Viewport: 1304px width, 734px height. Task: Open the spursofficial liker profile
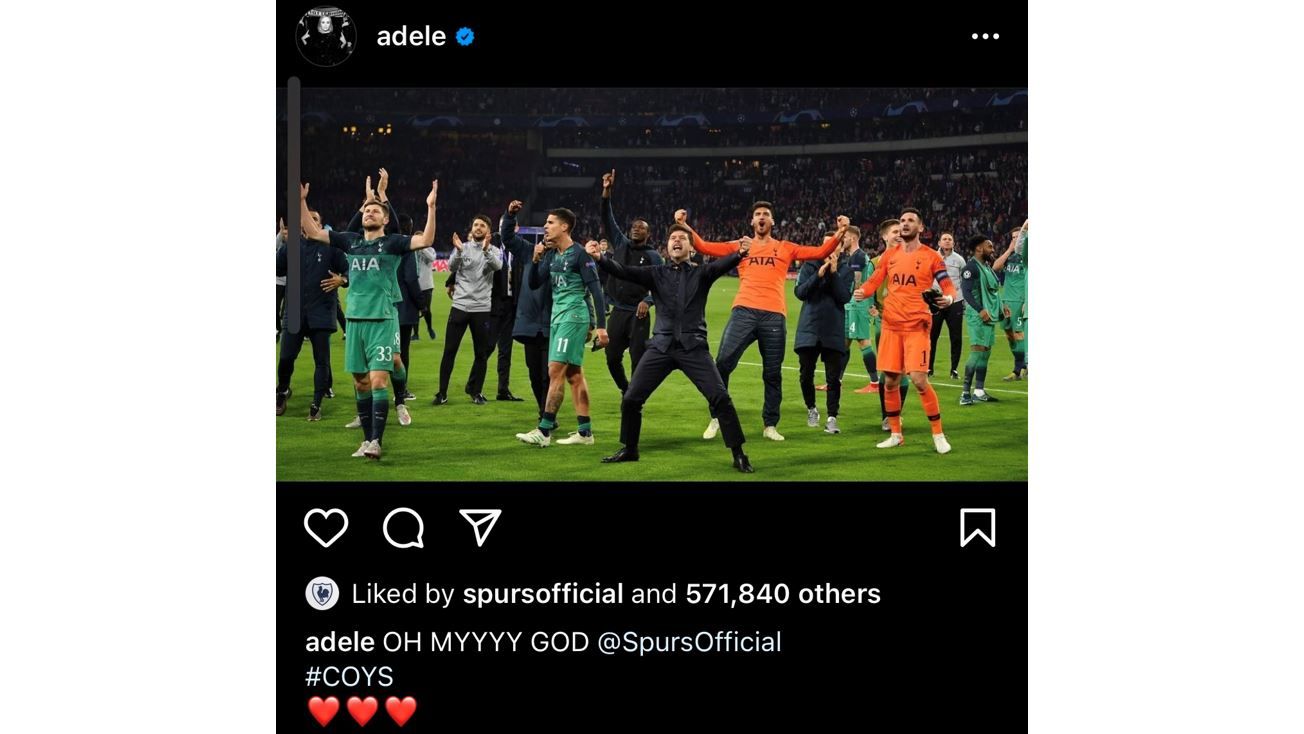point(543,594)
